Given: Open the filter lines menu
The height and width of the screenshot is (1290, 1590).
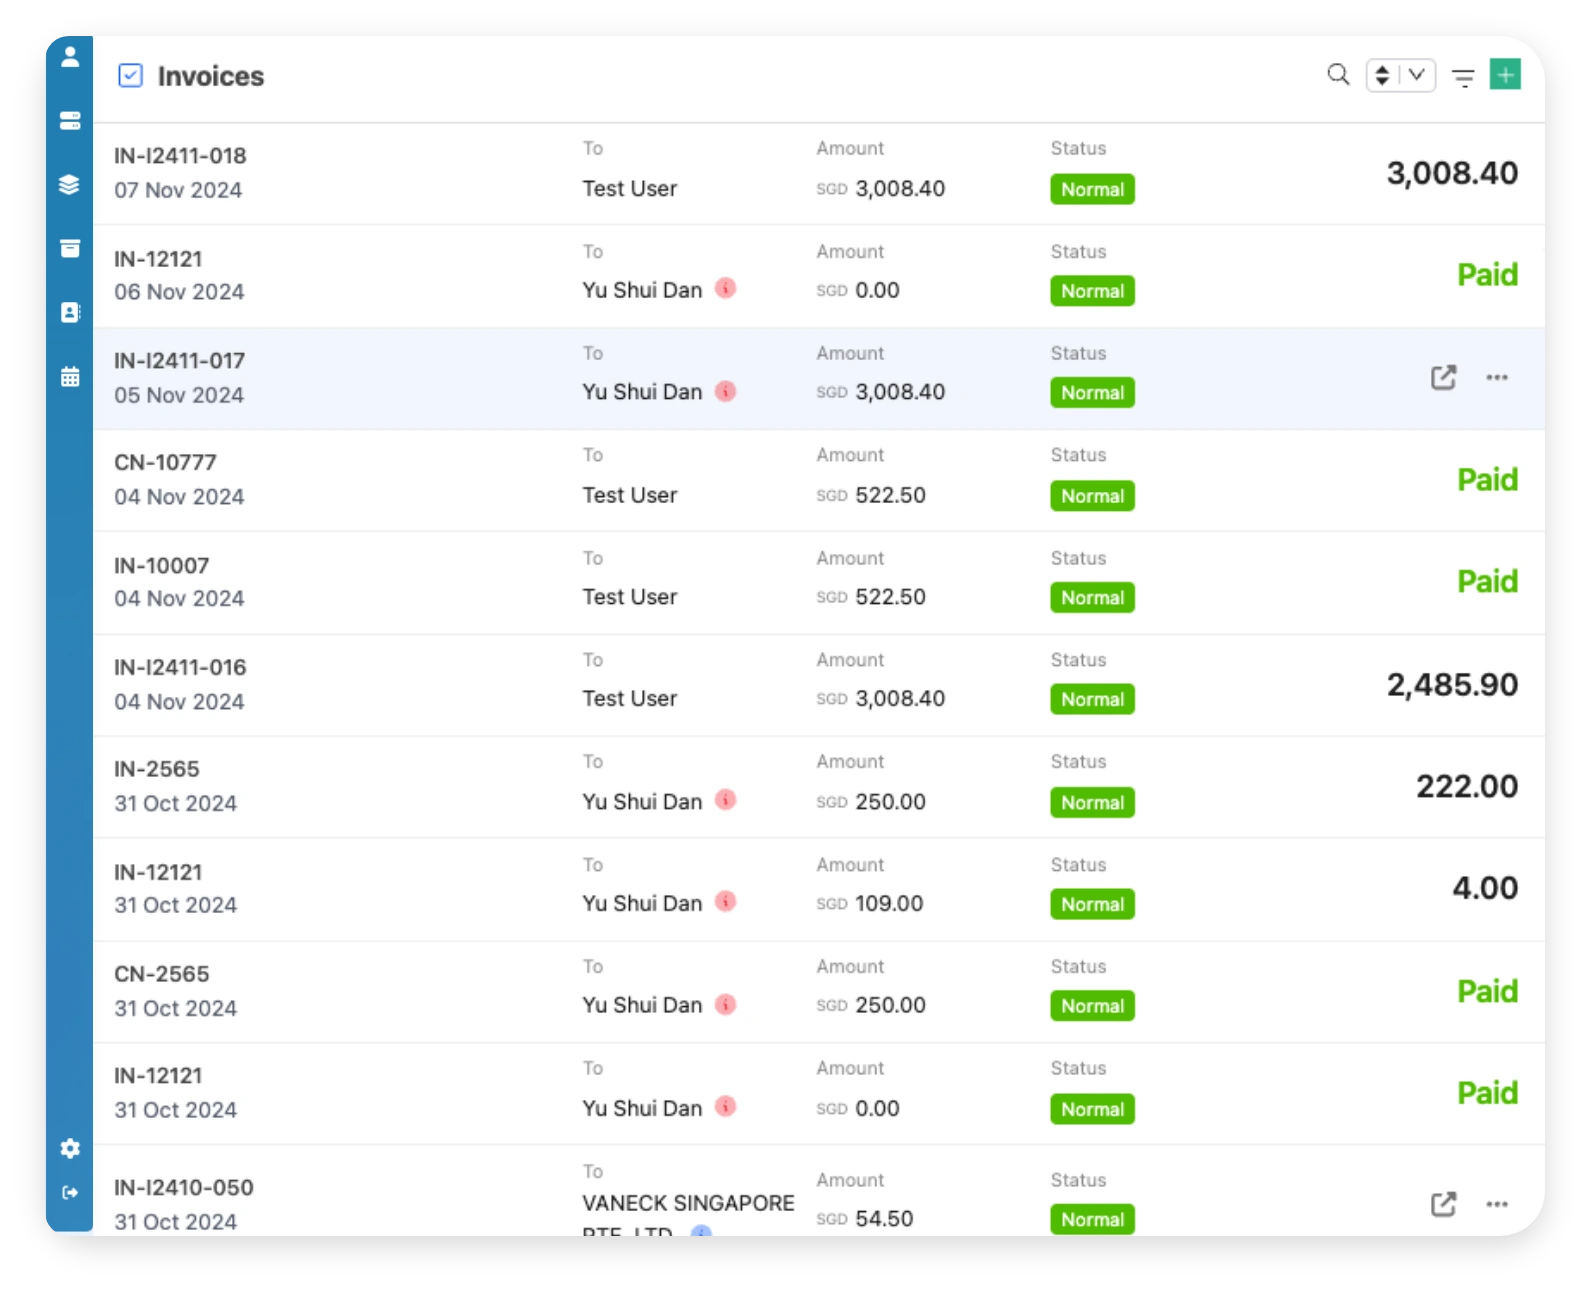Looking at the screenshot, I should click(1463, 77).
